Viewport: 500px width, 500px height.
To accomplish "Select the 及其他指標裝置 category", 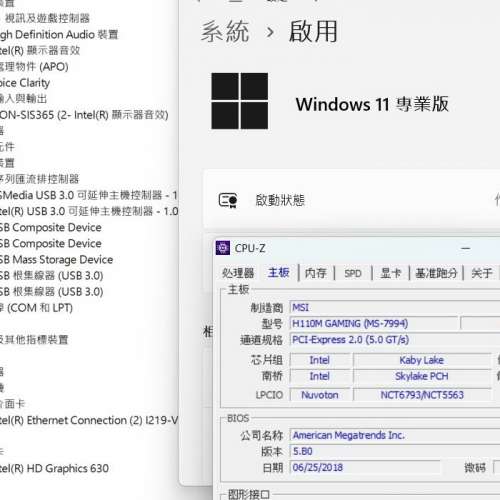I will (x=34, y=340).
